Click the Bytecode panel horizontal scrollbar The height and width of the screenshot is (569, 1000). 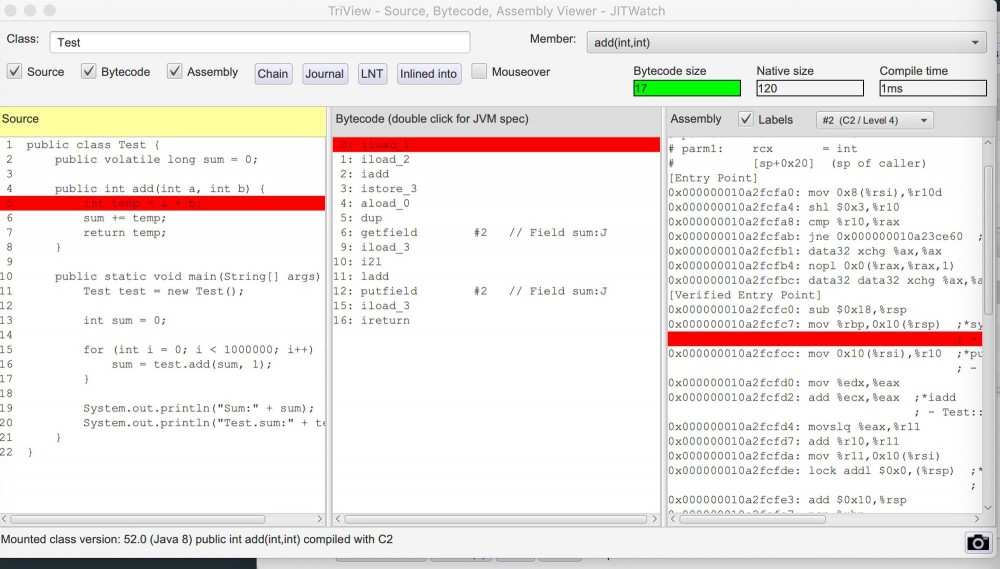(495, 519)
